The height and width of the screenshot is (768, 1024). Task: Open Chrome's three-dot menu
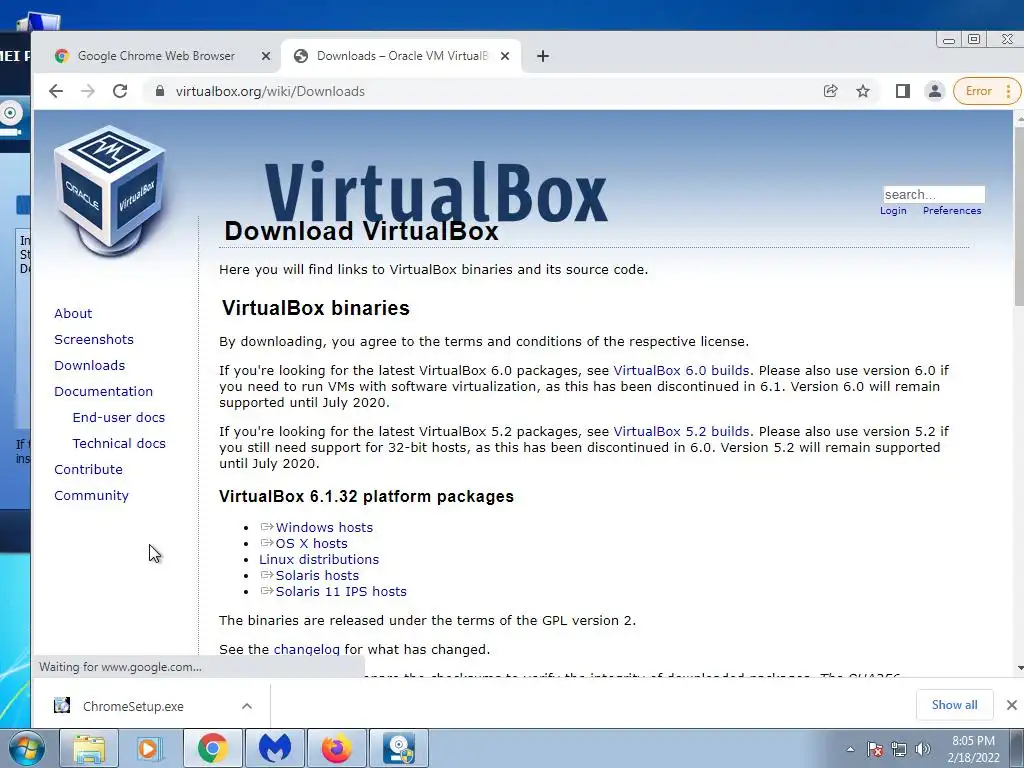click(1009, 91)
